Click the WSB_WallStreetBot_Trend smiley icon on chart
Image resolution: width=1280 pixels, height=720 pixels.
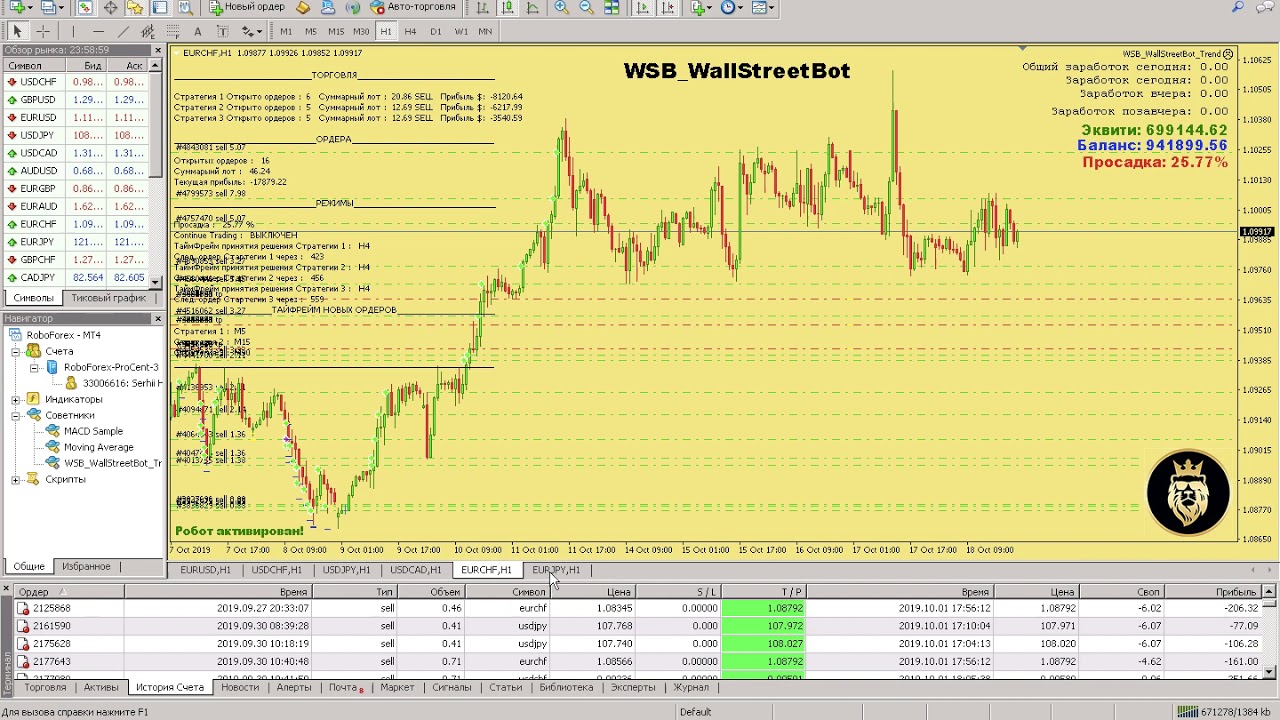[x=1229, y=54]
